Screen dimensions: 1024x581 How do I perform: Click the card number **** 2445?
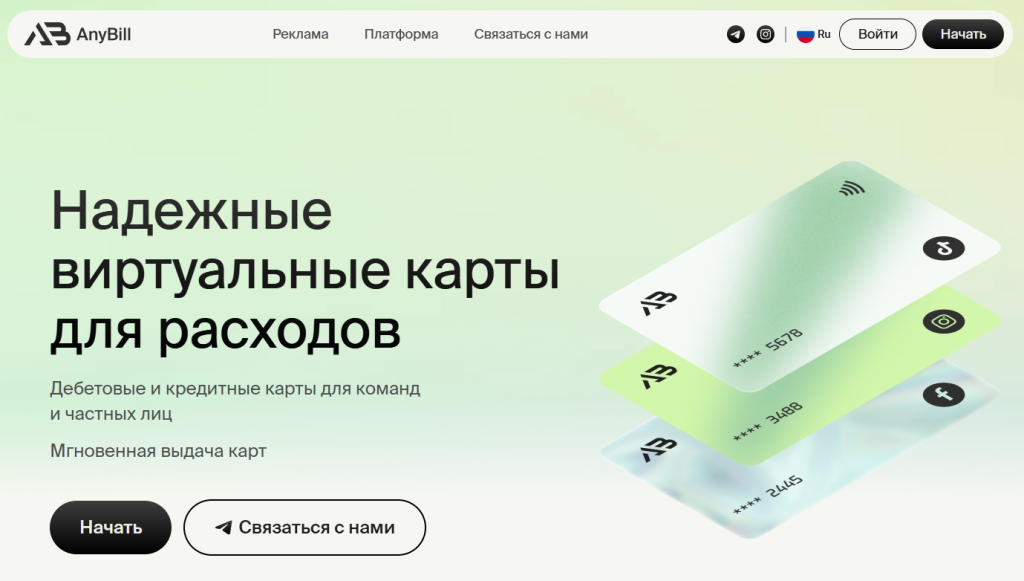[767, 495]
